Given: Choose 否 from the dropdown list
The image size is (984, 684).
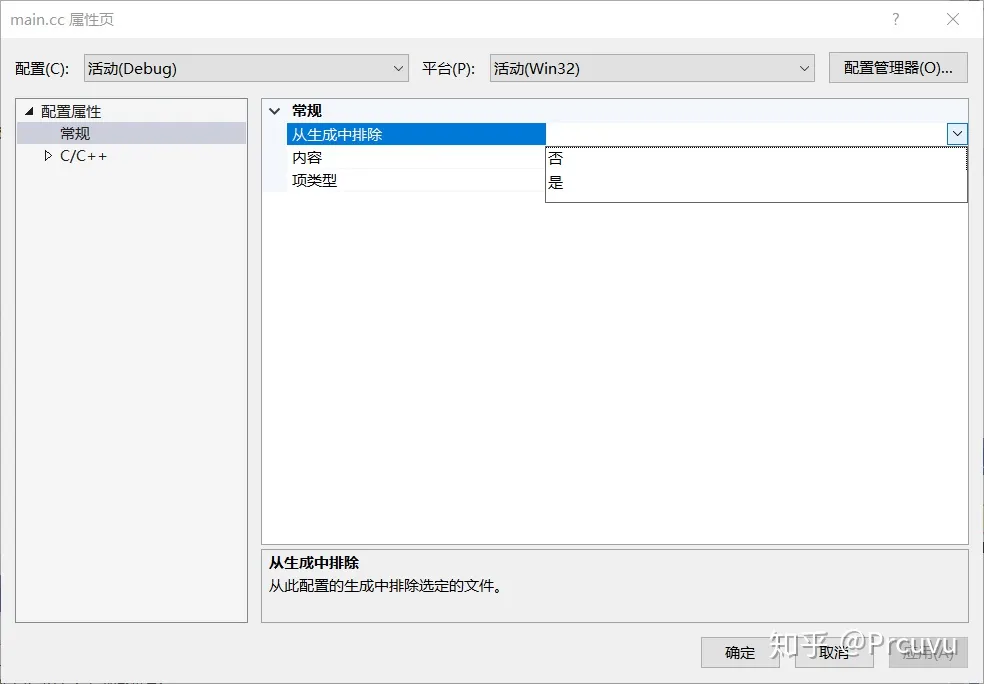Looking at the screenshot, I should coord(556,159).
